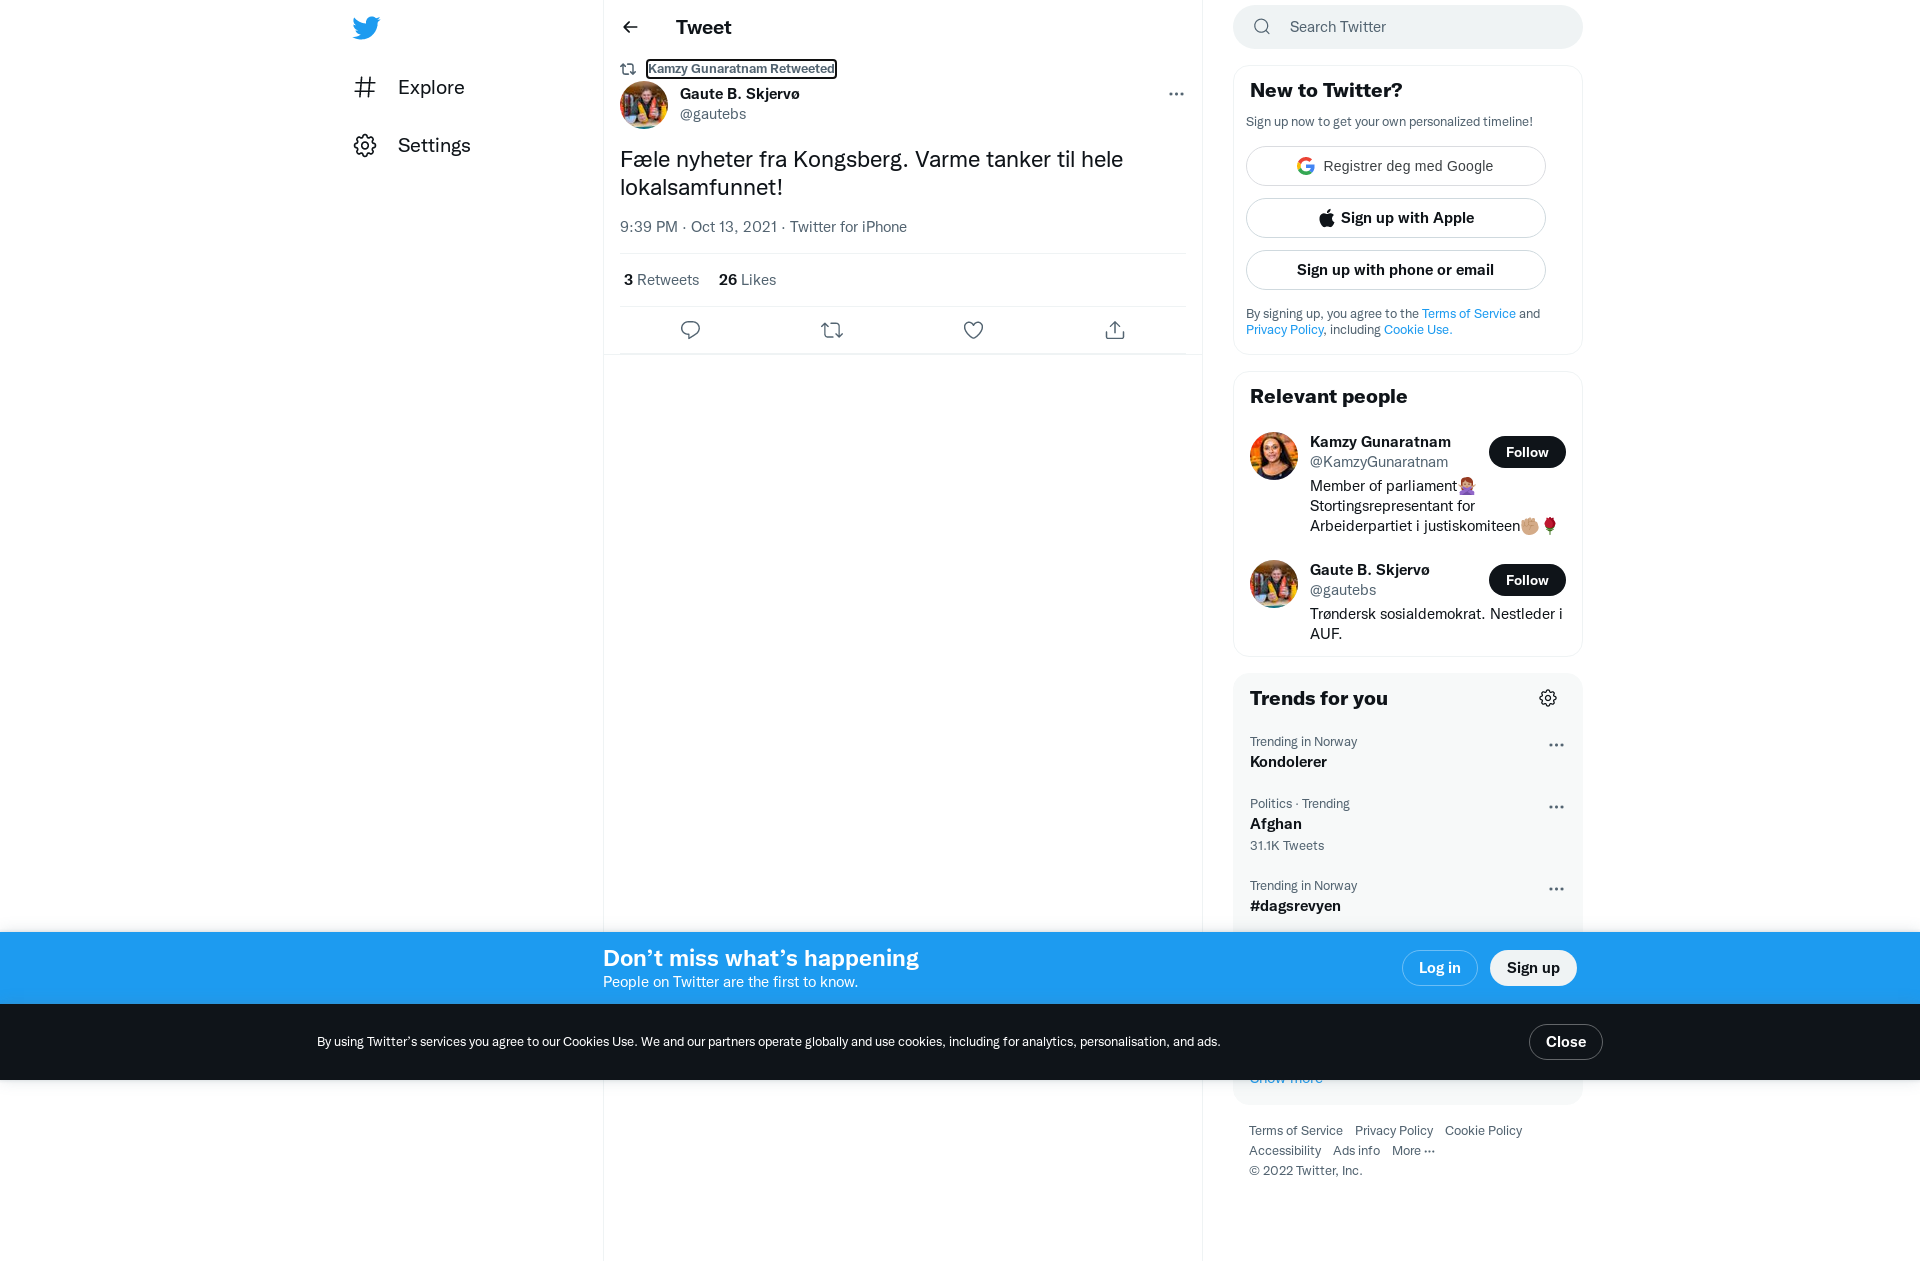The image size is (1920, 1261).
Task: Open the Terms of Service signup link
Action: pos(1469,314)
